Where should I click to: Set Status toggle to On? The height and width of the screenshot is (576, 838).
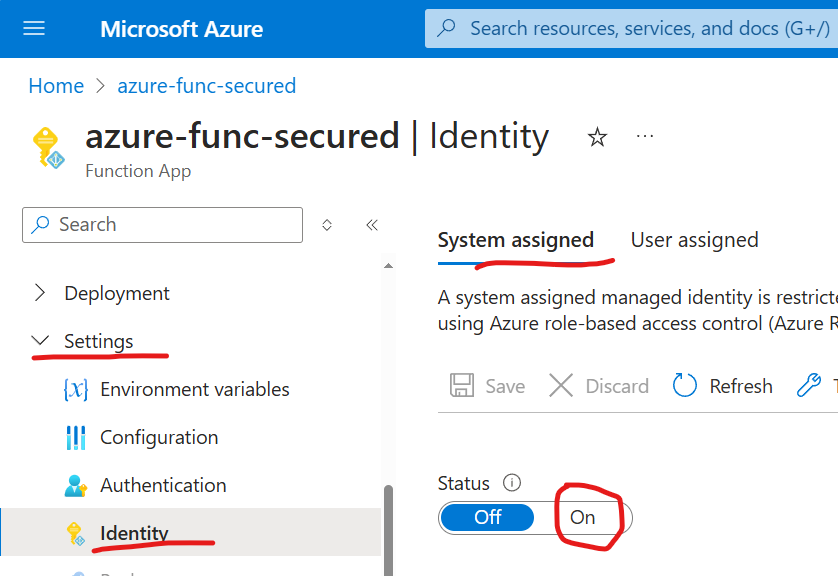[583, 517]
